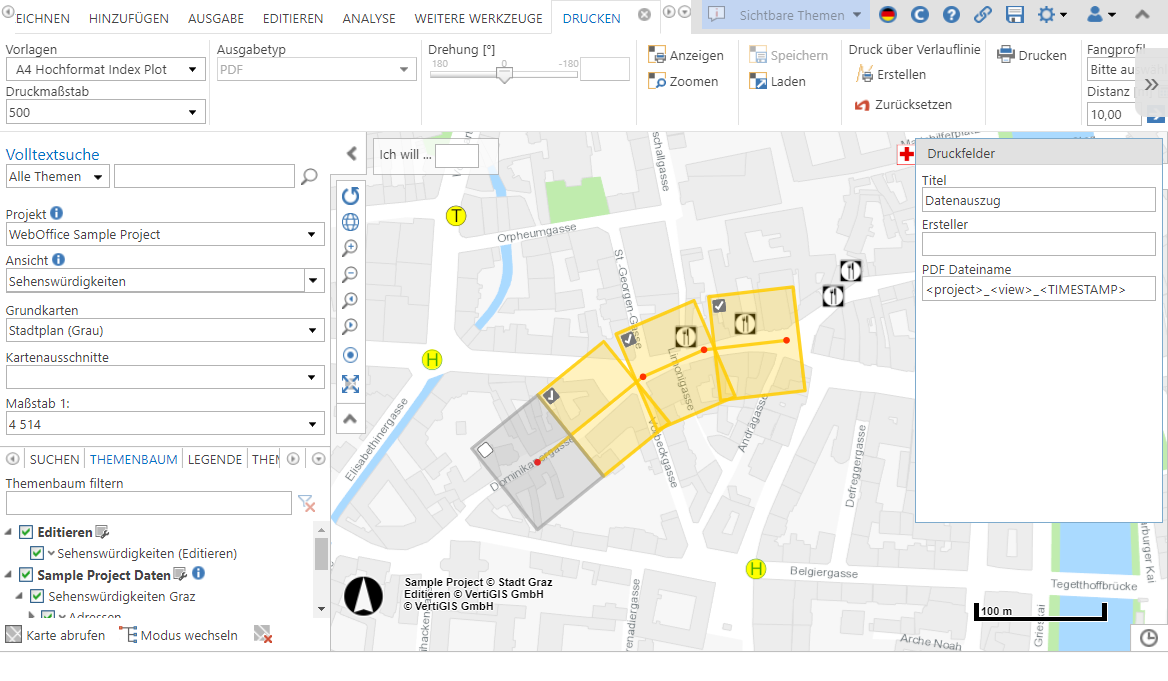Open the help icon in the header
This screenshot has width=1168, height=681.
[949, 14]
